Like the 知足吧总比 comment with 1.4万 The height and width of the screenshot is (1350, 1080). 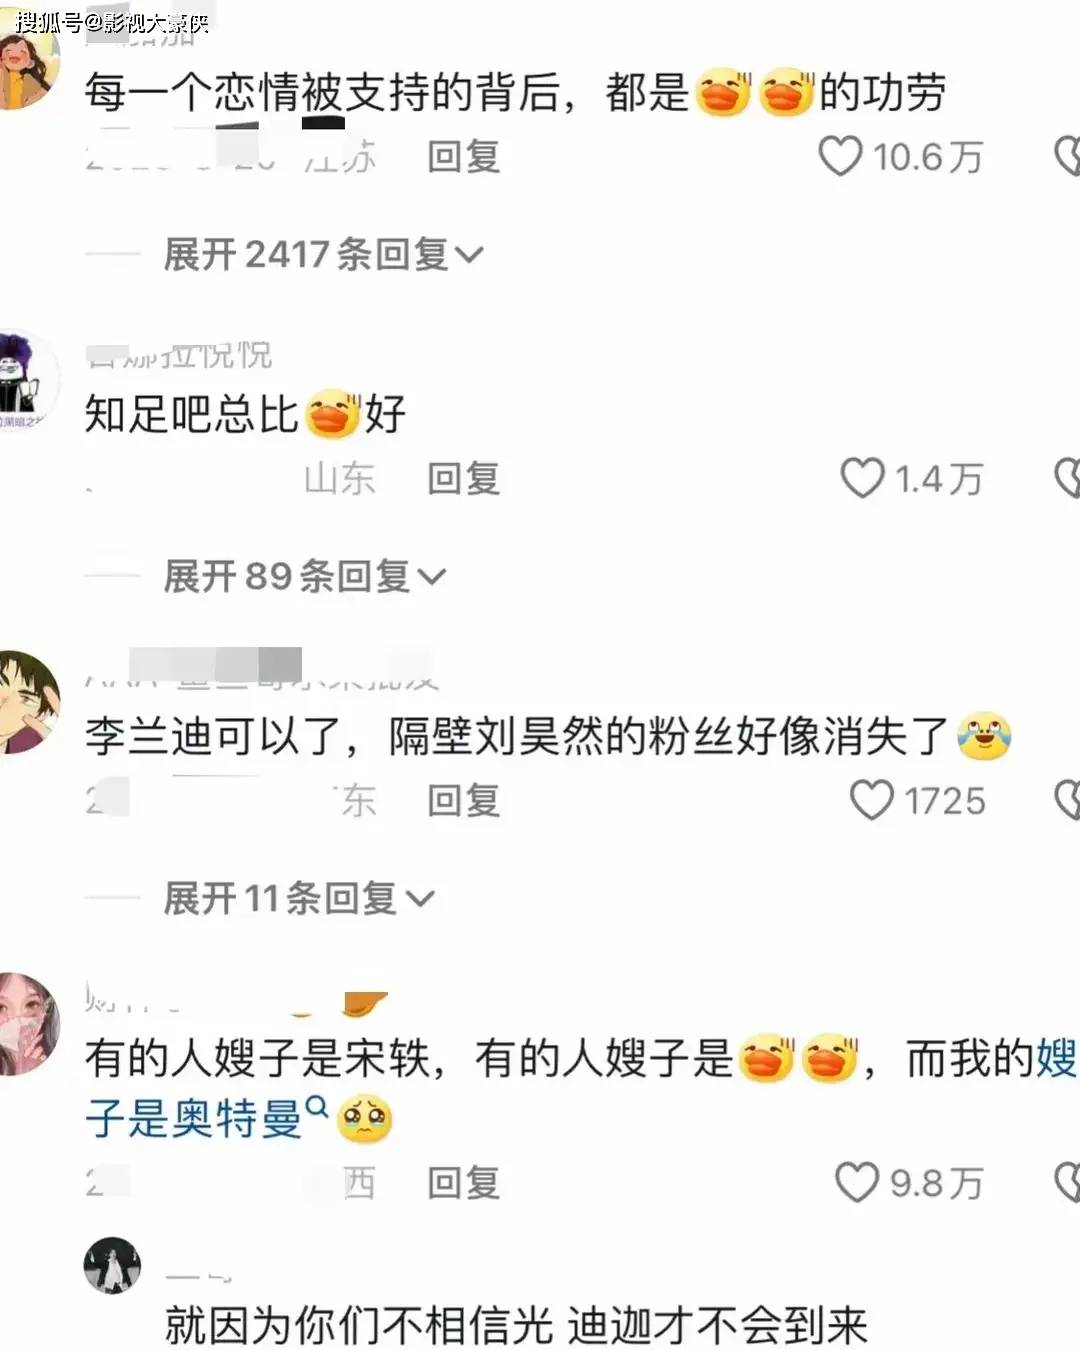tap(862, 478)
